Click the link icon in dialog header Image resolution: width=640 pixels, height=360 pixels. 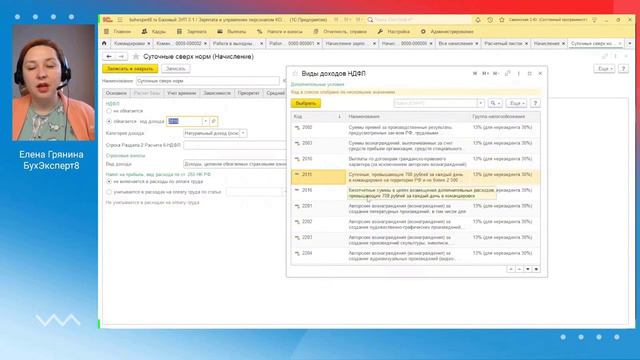click(x=507, y=73)
